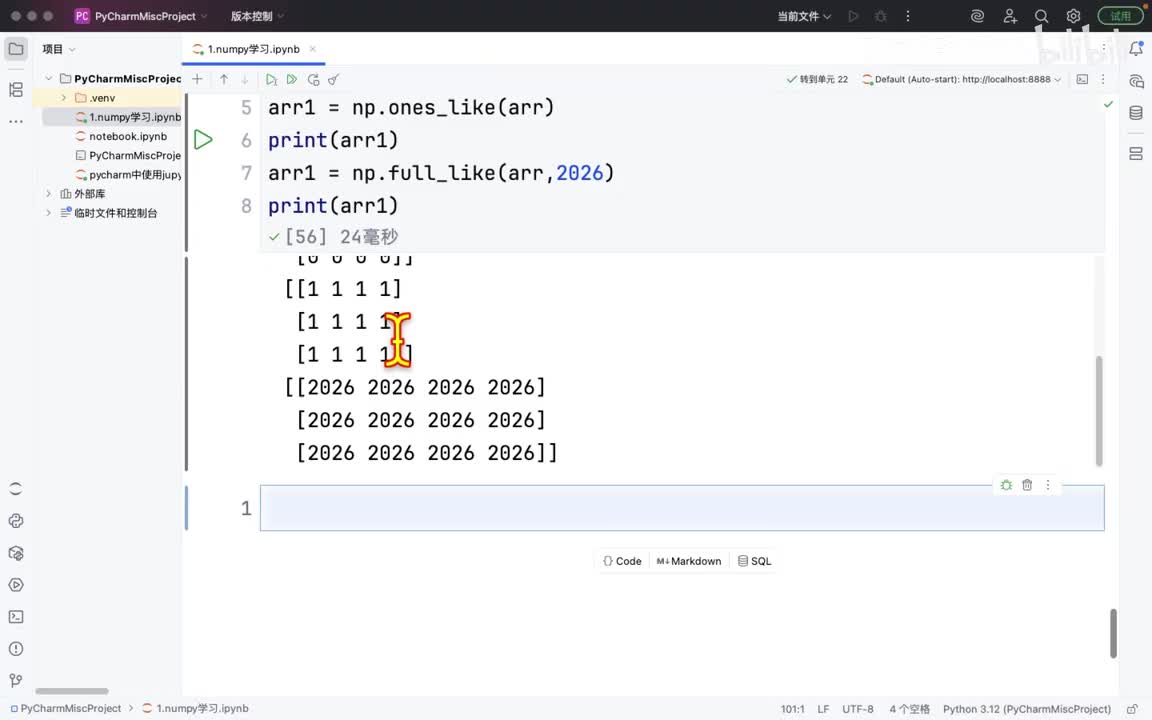Open the Git version control icon in left sidebar
The width and height of the screenshot is (1152, 720).
pyautogui.click(x=16, y=680)
